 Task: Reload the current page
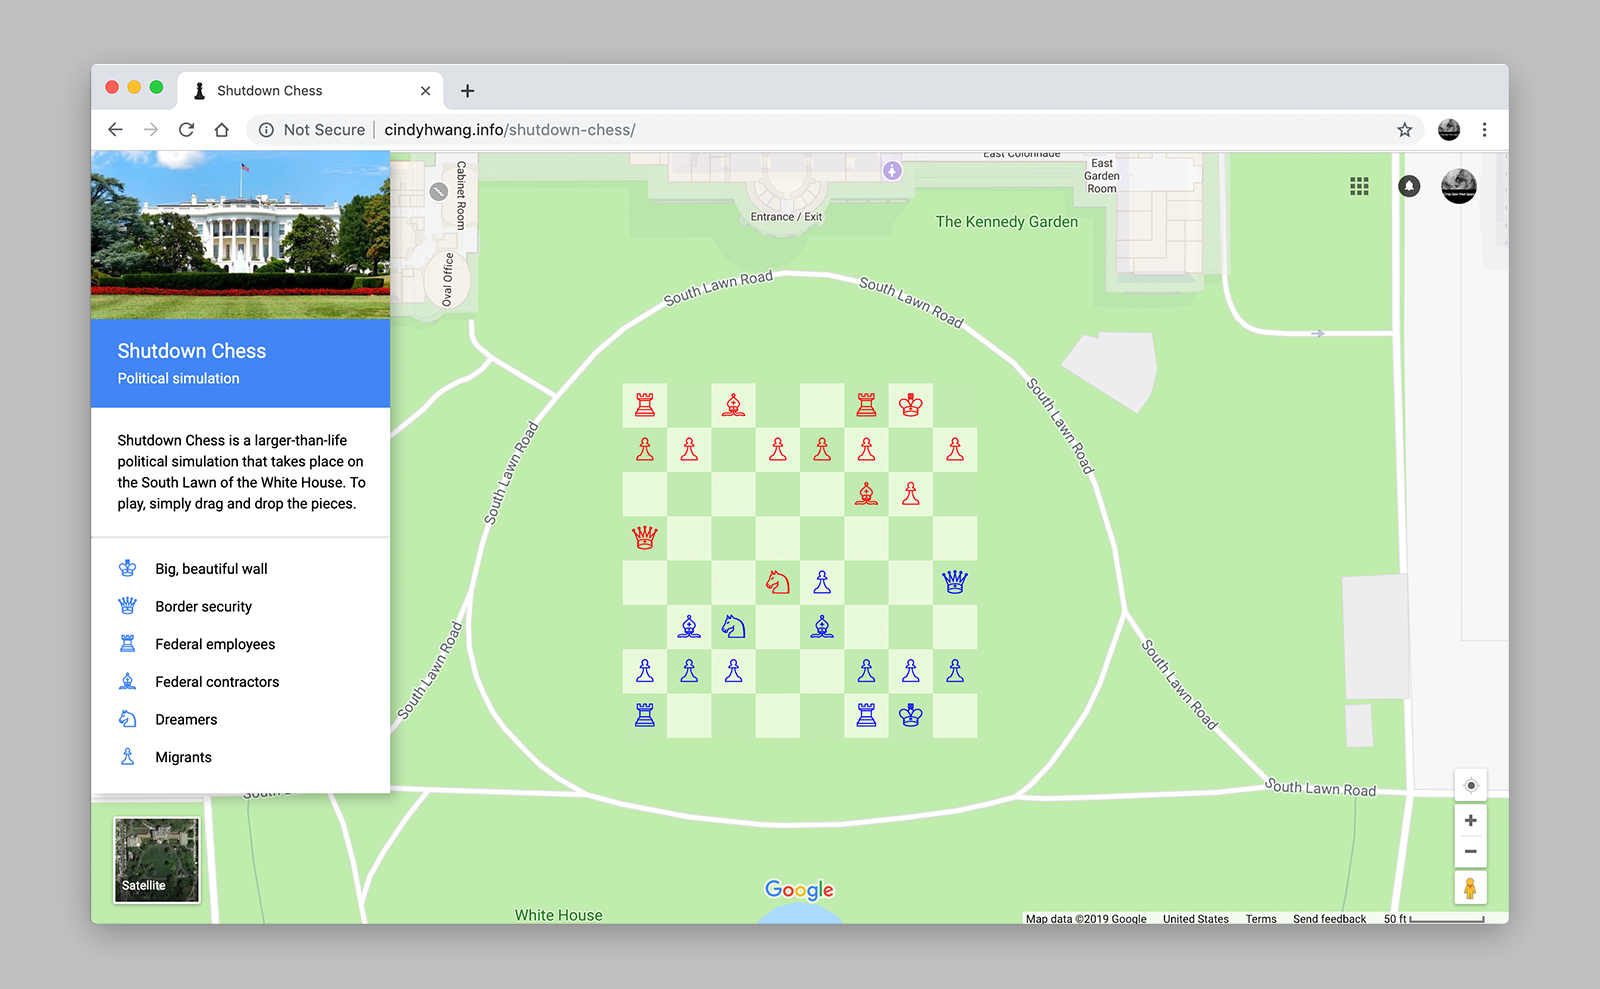[x=186, y=130]
